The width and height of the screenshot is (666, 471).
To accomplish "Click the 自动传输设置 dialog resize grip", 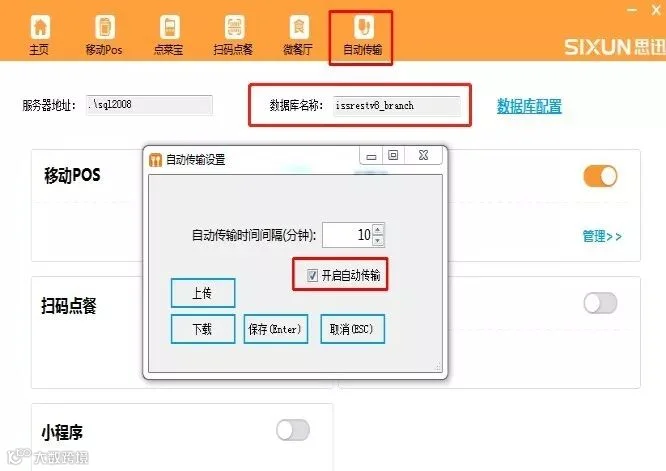I will pos(438,367).
